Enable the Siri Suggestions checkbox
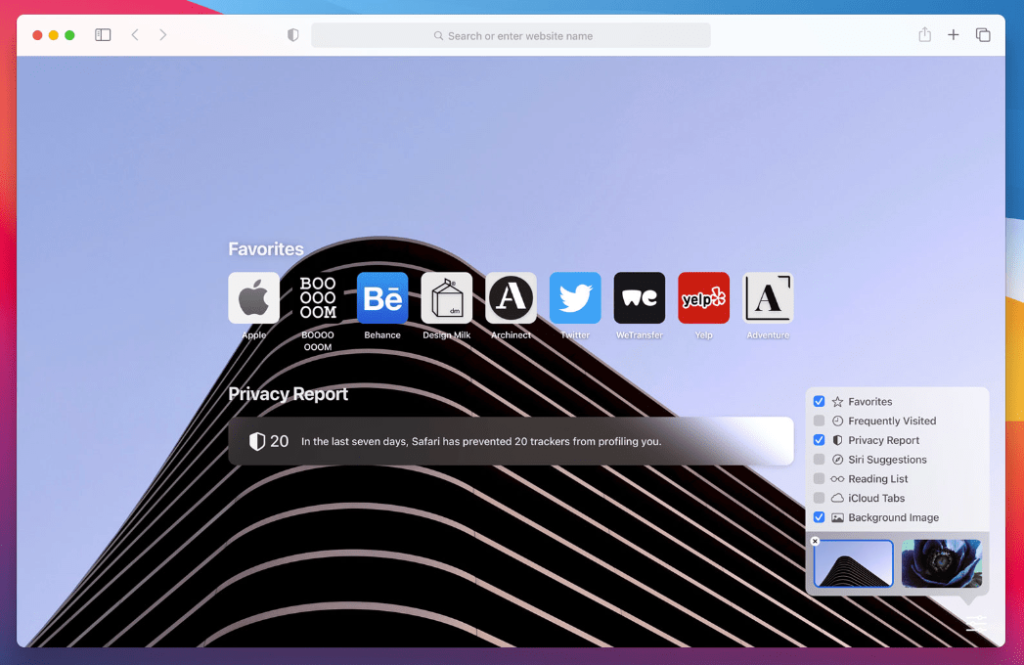The width and height of the screenshot is (1024, 665). [819, 459]
